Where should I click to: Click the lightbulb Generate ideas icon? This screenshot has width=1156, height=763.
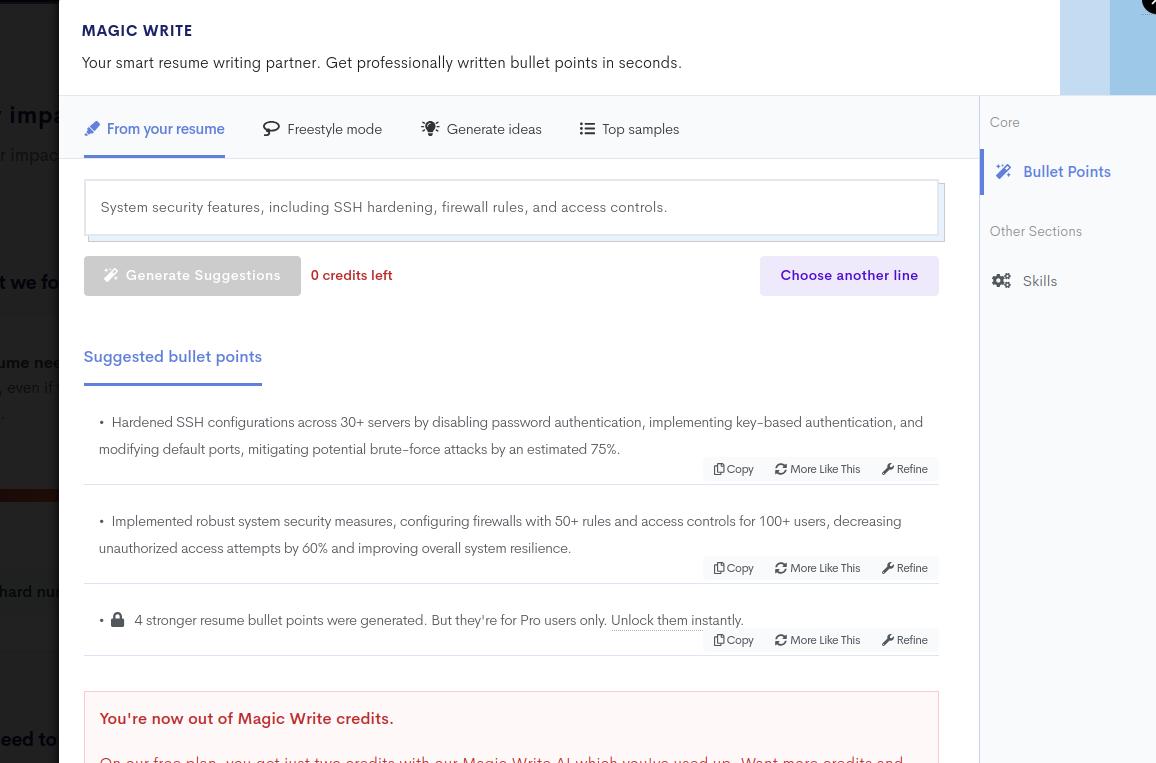(430, 129)
